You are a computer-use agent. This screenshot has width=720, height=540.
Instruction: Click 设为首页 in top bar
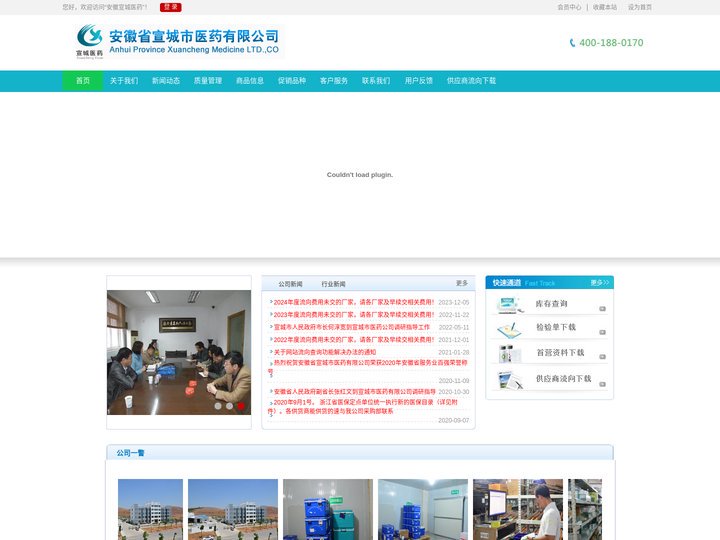pos(640,7)
